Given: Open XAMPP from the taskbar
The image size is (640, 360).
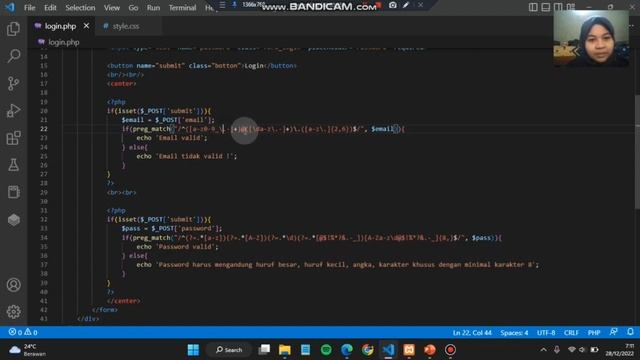Looking at the screenshot, I should [409, 350].
